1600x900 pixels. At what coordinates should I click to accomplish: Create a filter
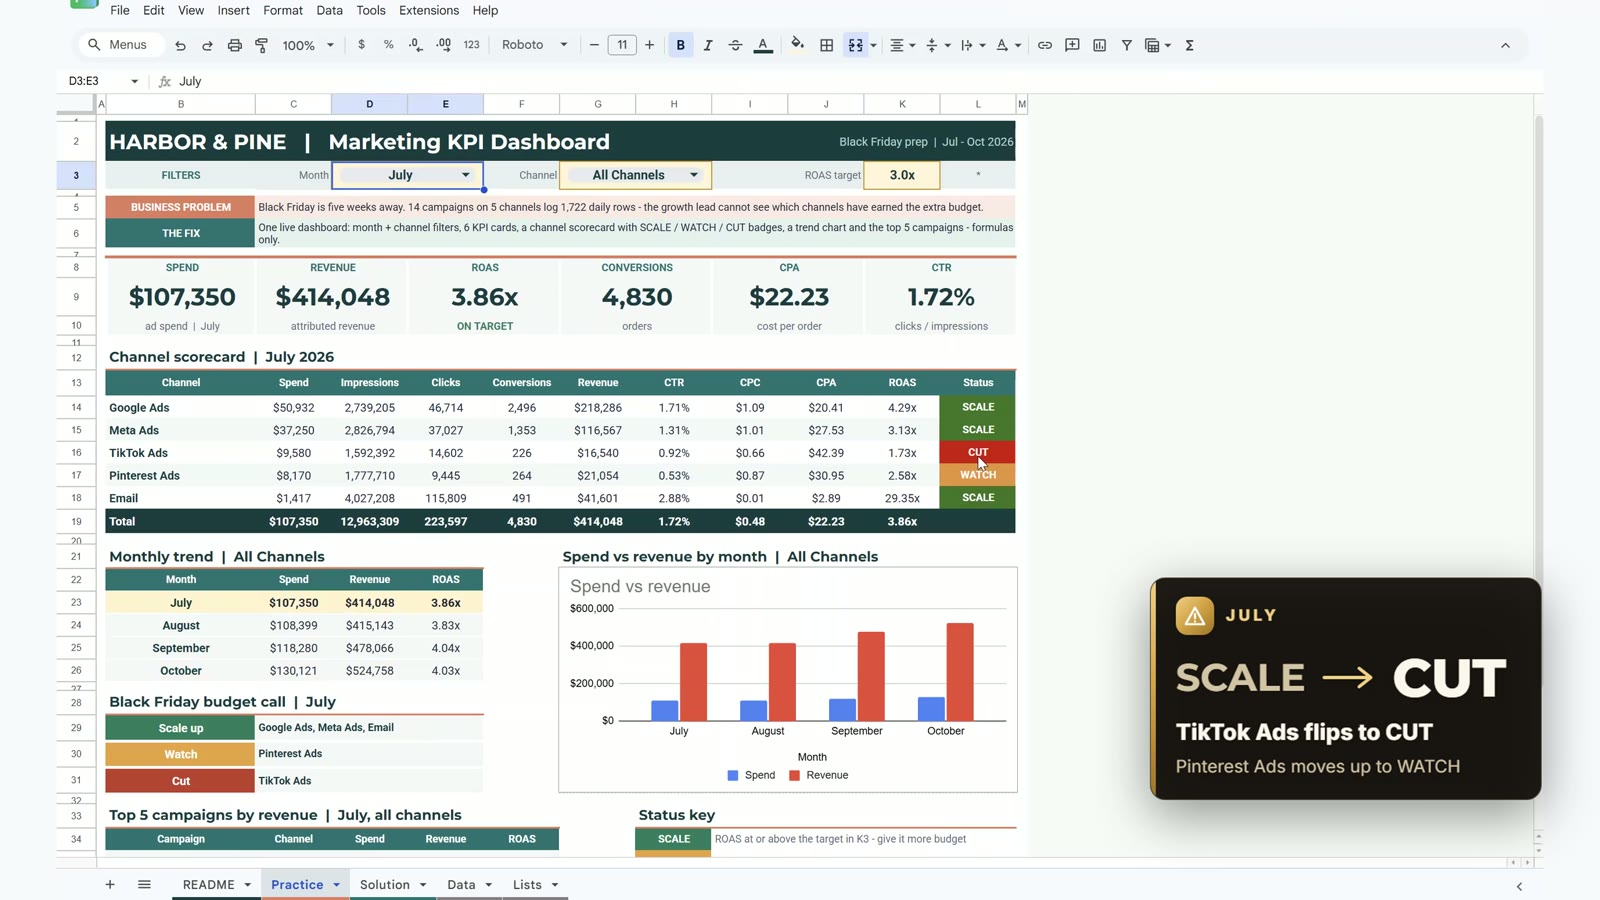(1126, 45)
